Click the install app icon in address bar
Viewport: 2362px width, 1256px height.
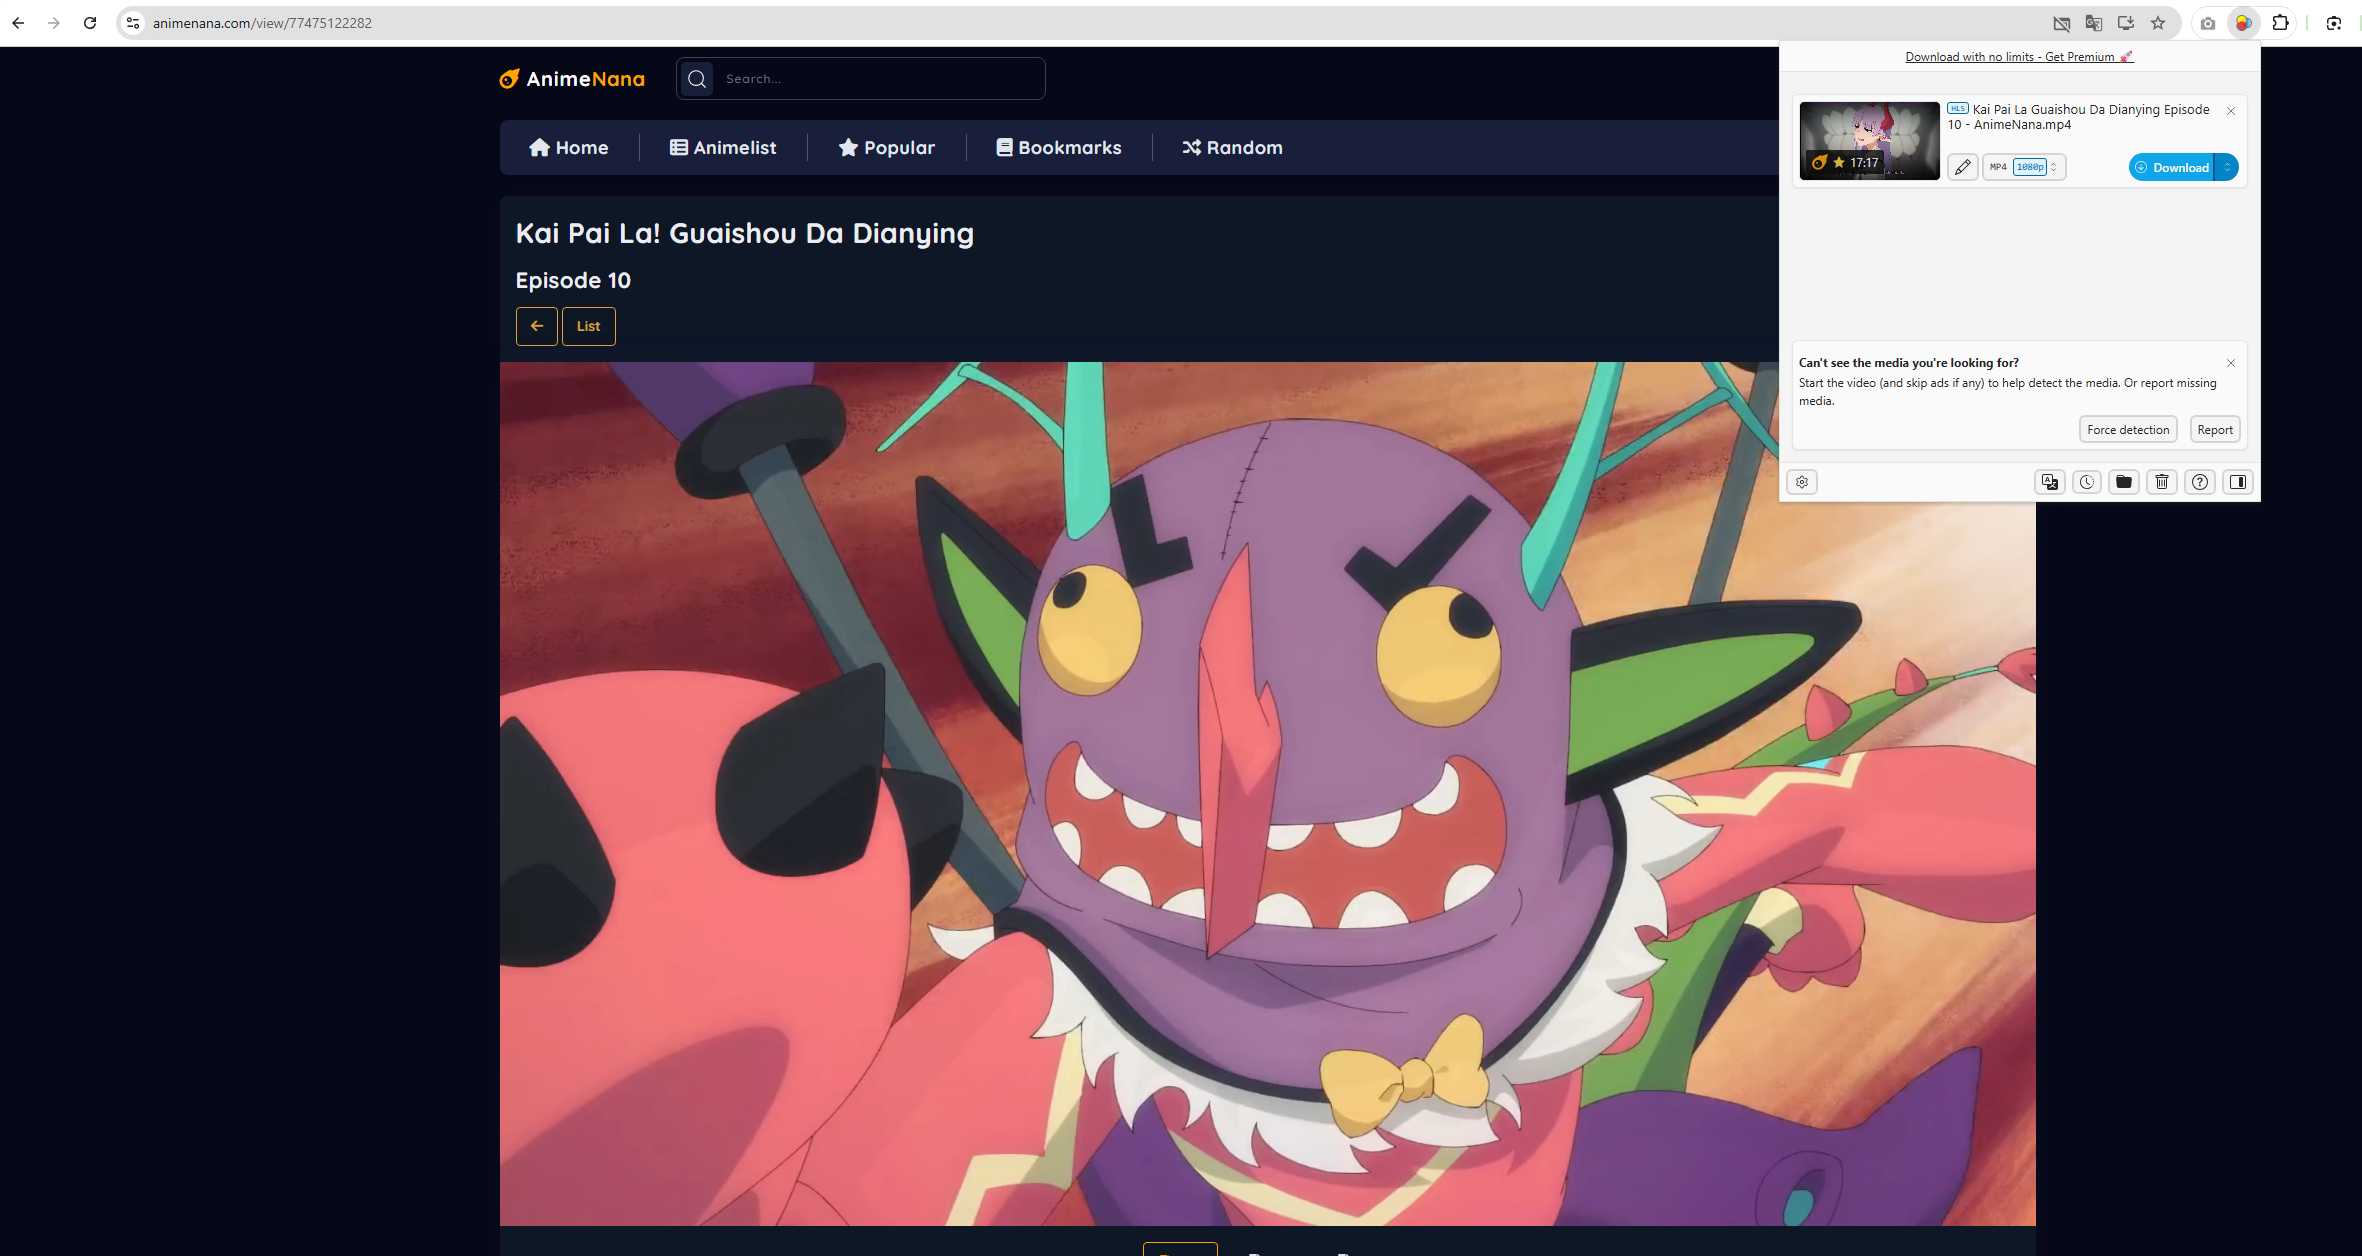pos(2126,23)
